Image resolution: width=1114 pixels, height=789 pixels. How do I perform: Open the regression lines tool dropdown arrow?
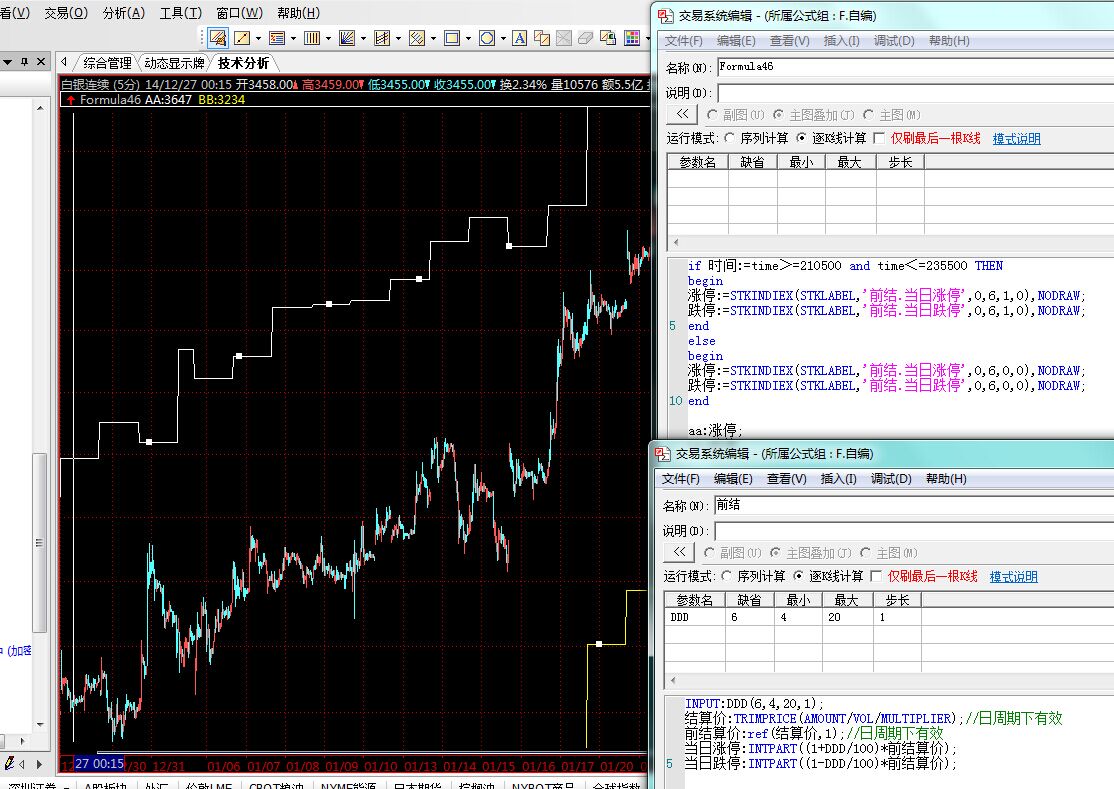click(x=433, y=38)
